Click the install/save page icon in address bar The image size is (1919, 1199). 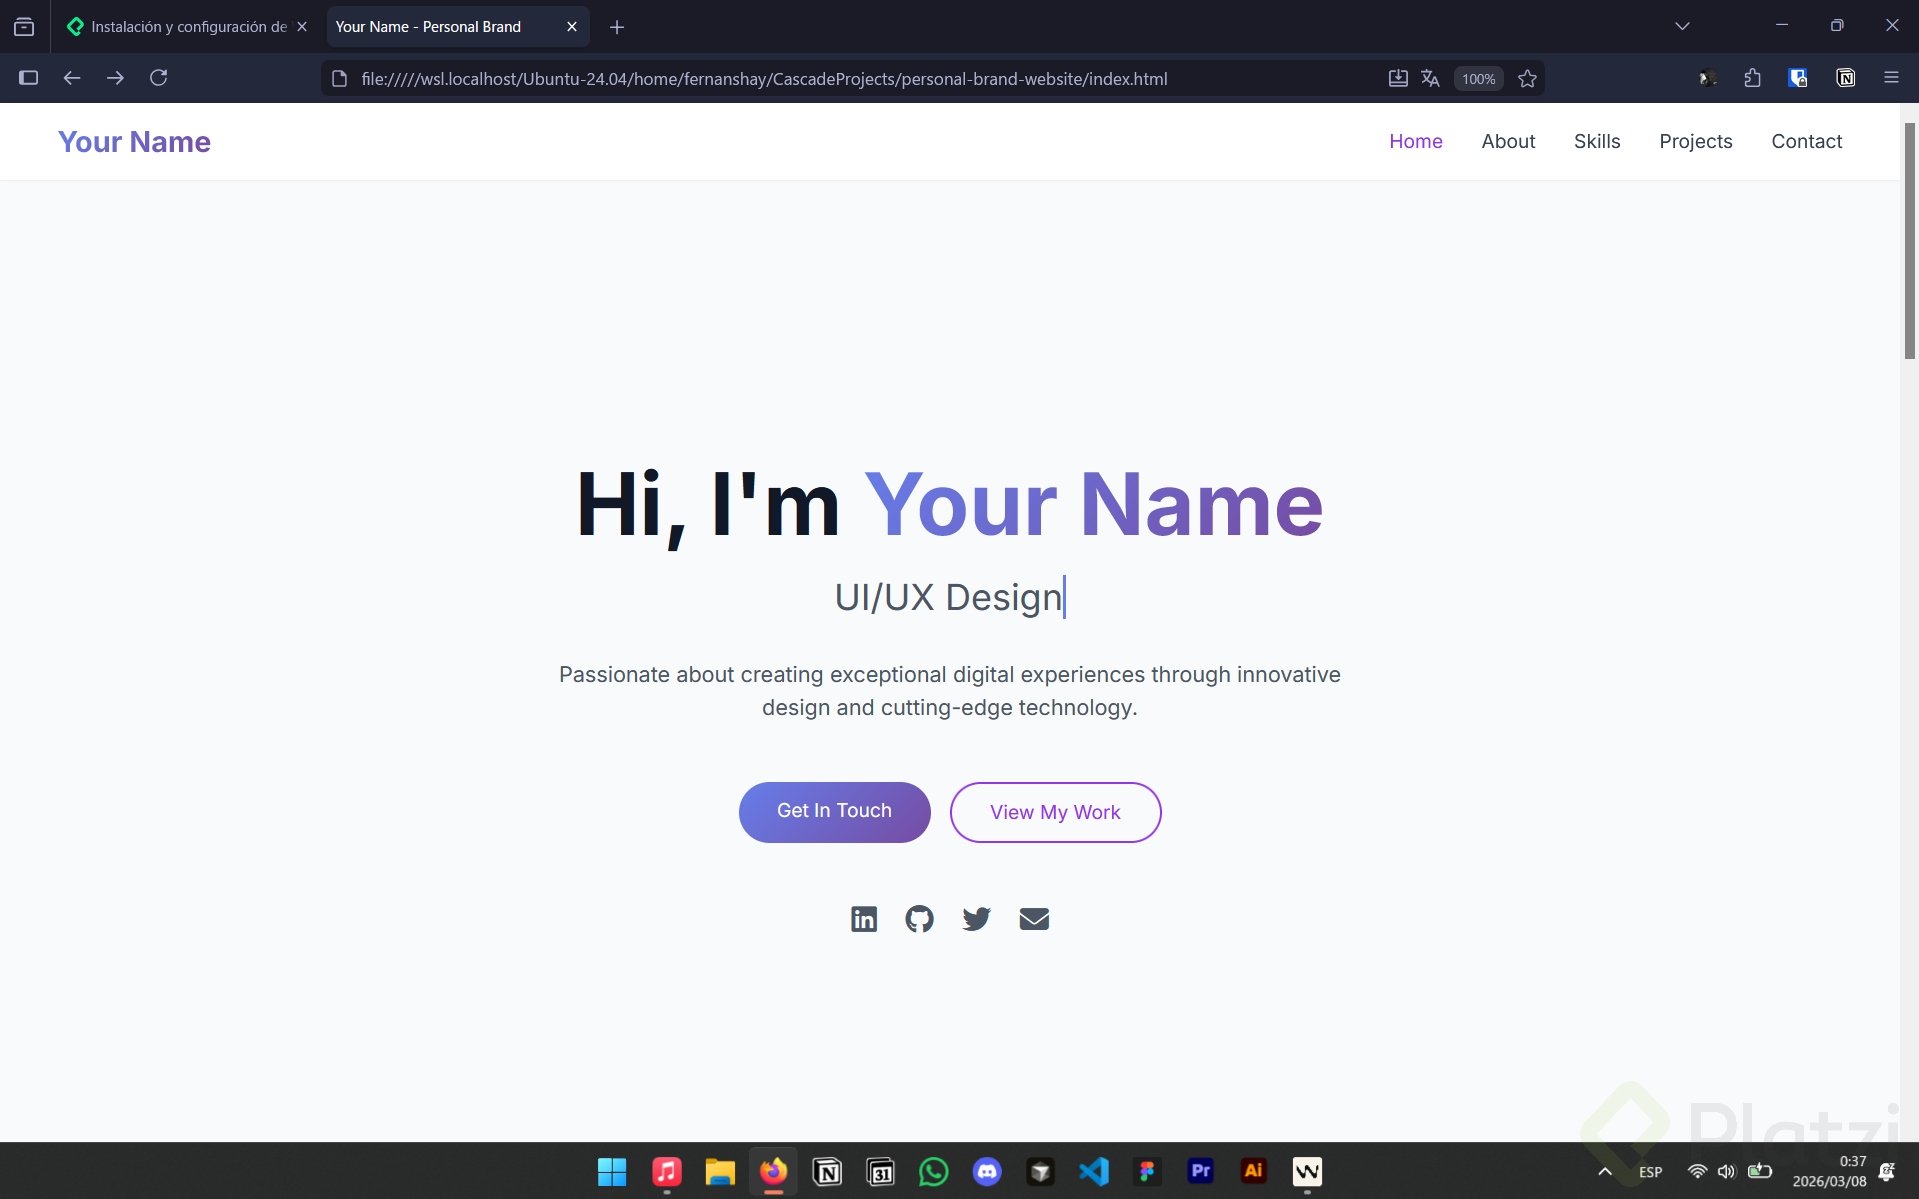[x=1398, y=78]
